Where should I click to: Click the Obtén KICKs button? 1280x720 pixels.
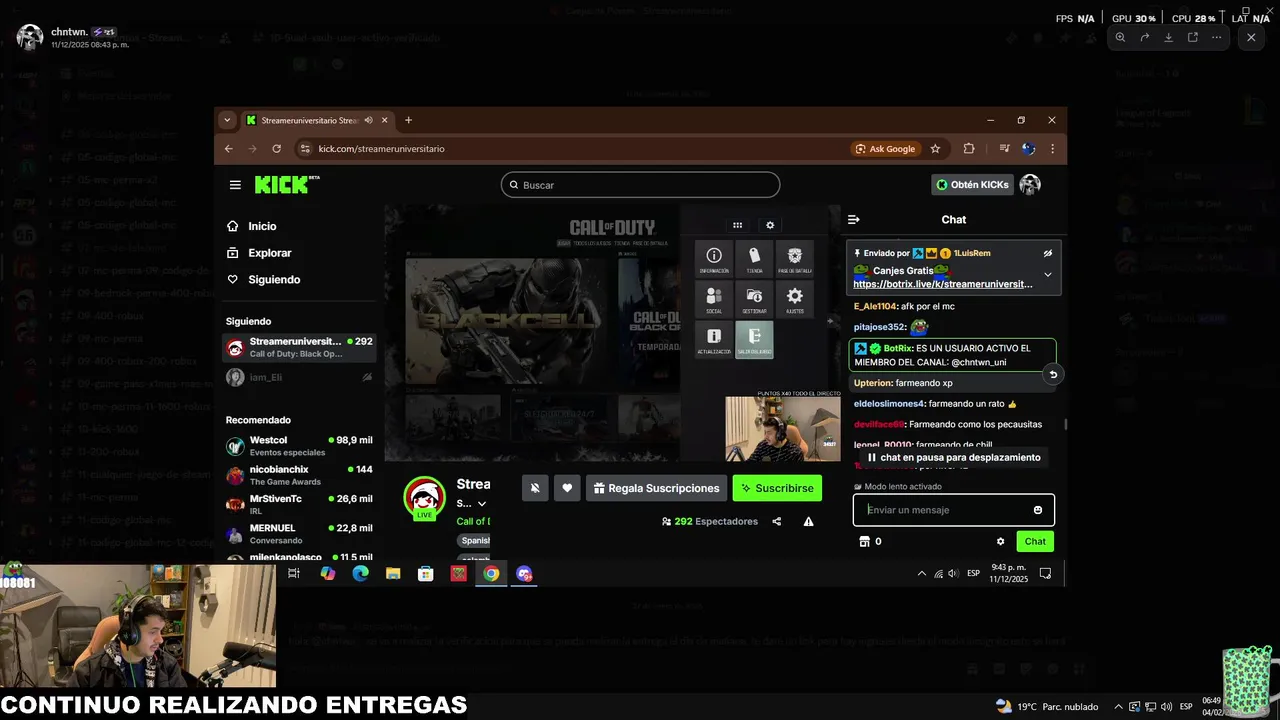point(972,184)
